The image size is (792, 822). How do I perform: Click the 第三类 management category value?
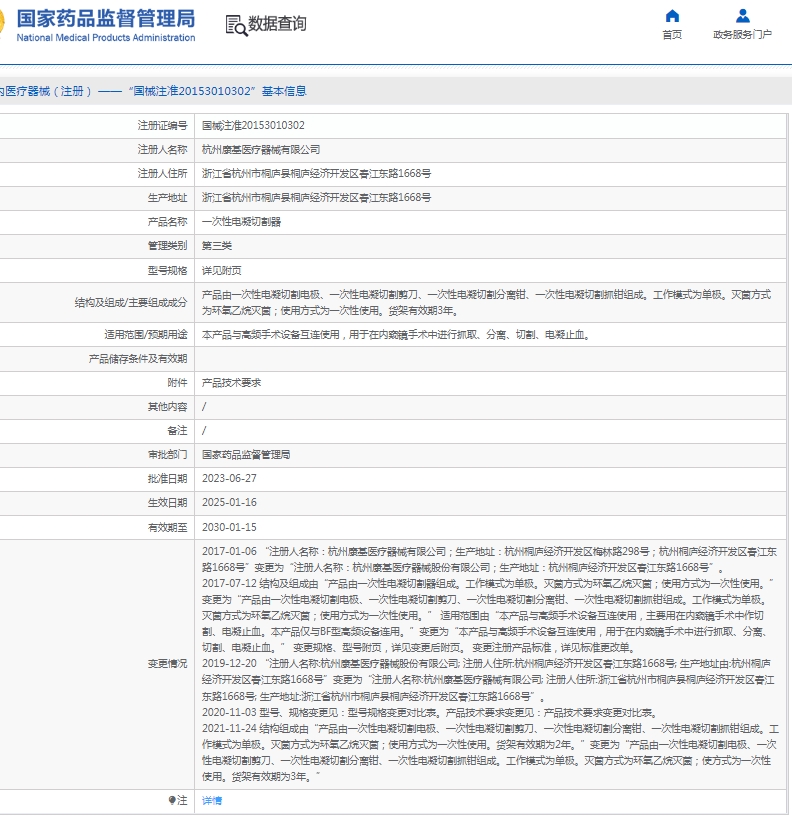pos(216,245)
